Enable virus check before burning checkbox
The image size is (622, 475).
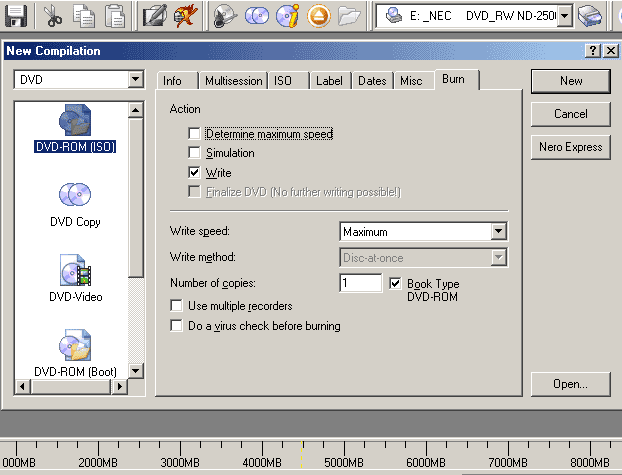click(176, 325)
